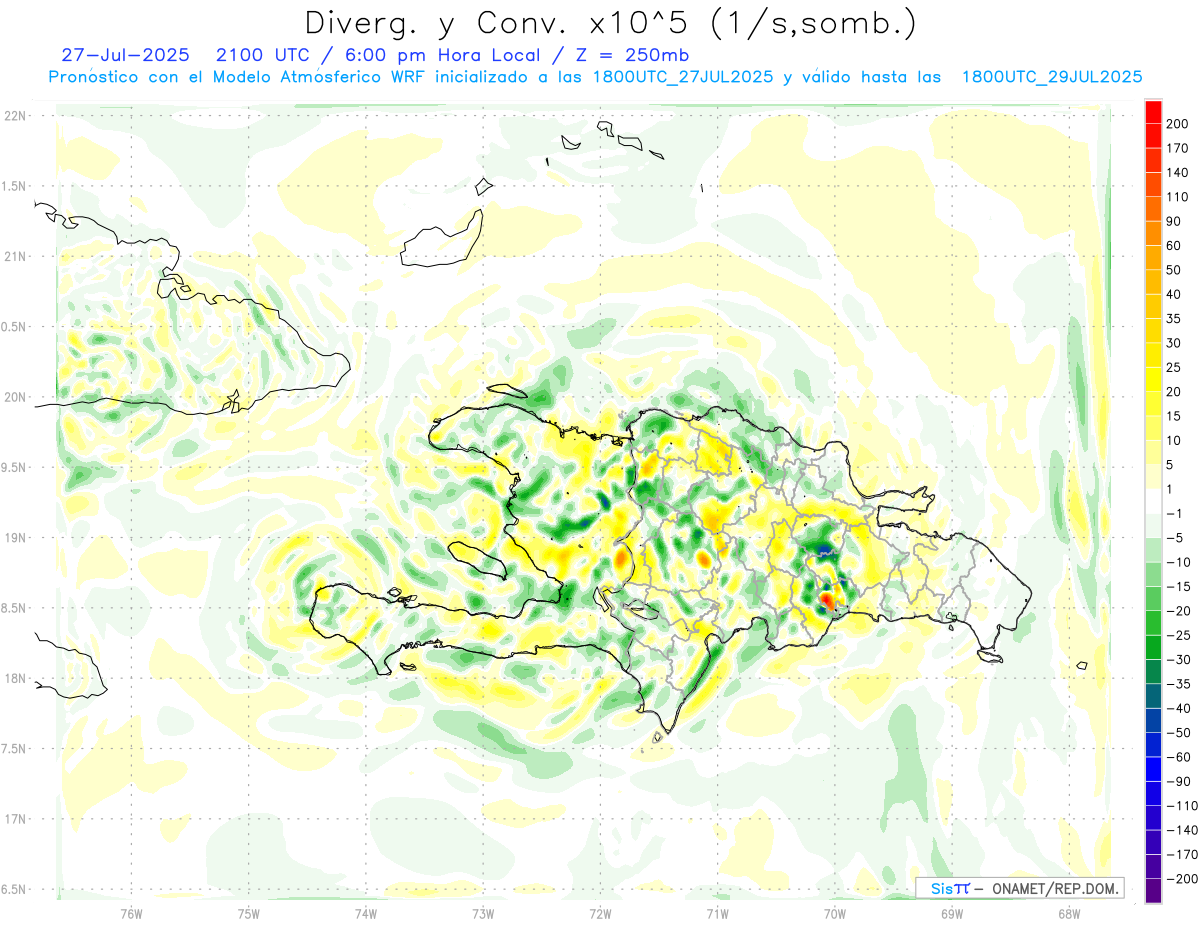Click the '76W' longitude label
1200x927 pixels.
pyautogui.click(x=131, y=913)
